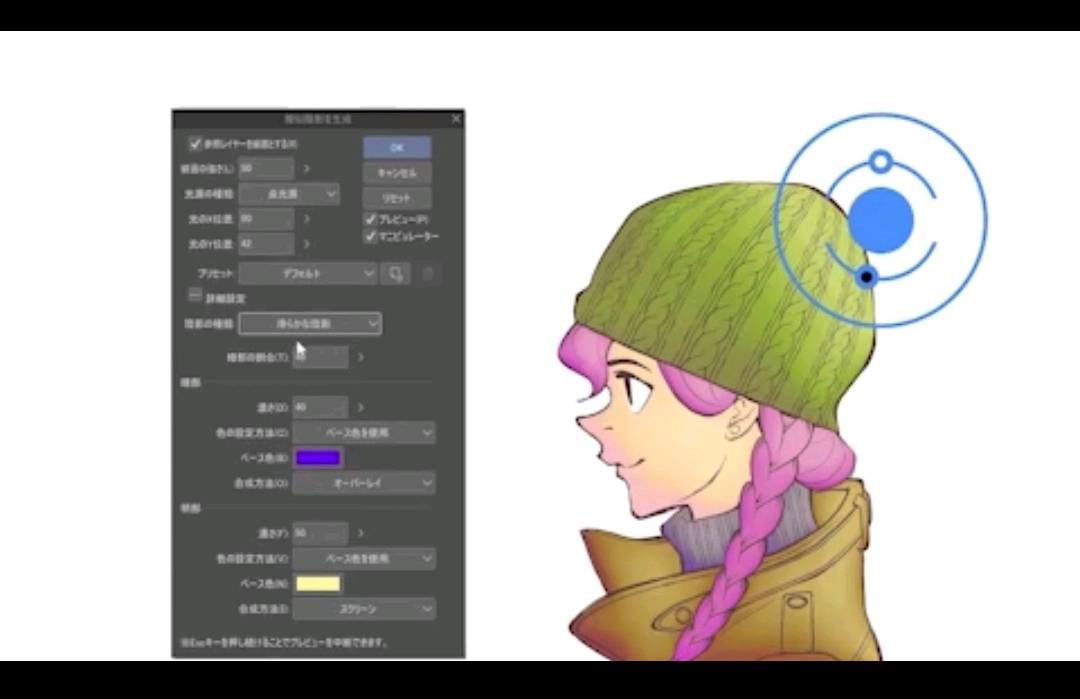The width and height of the screenshot is (1080, 699).
Task: Toggle the reference layer as line art checkbox
Action: click(x=196, y=144)
